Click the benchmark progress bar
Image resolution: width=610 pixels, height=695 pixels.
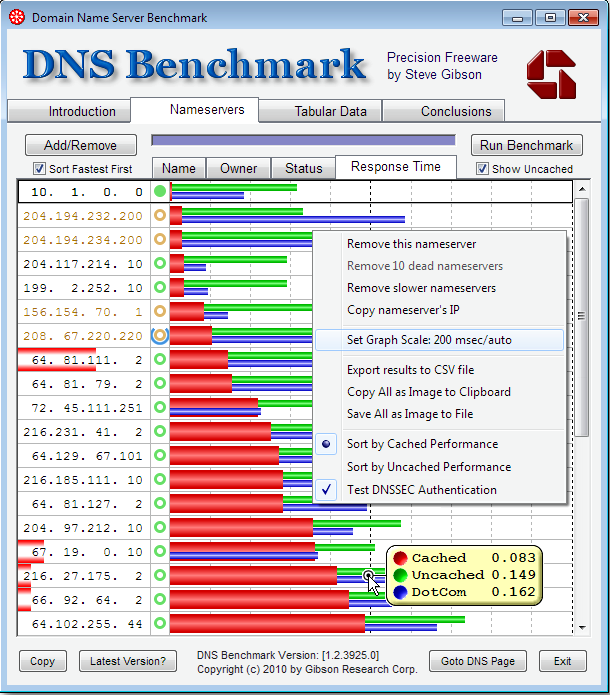[303, 141]
